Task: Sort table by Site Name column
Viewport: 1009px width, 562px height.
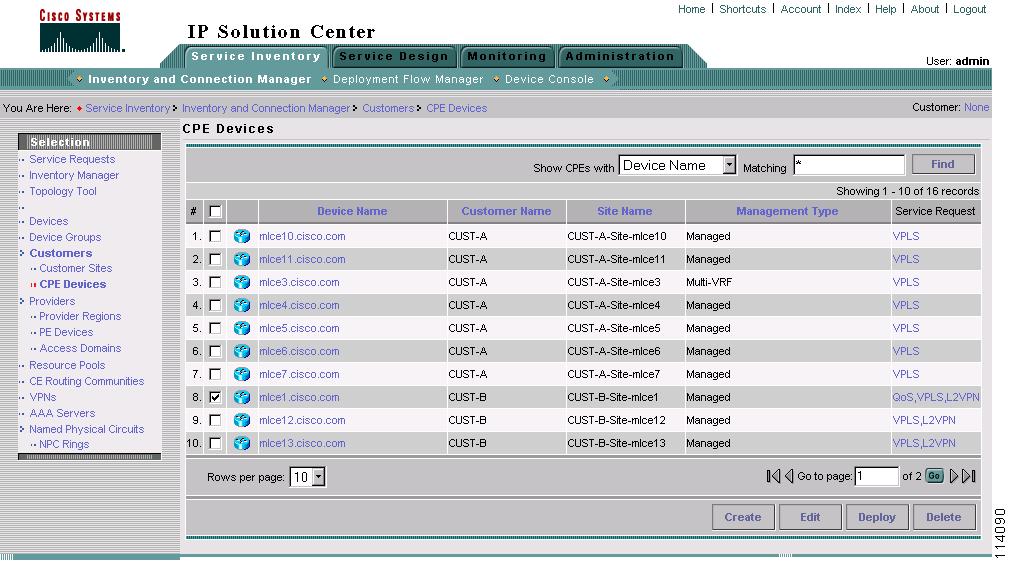Action: click(x=624, y=211)
